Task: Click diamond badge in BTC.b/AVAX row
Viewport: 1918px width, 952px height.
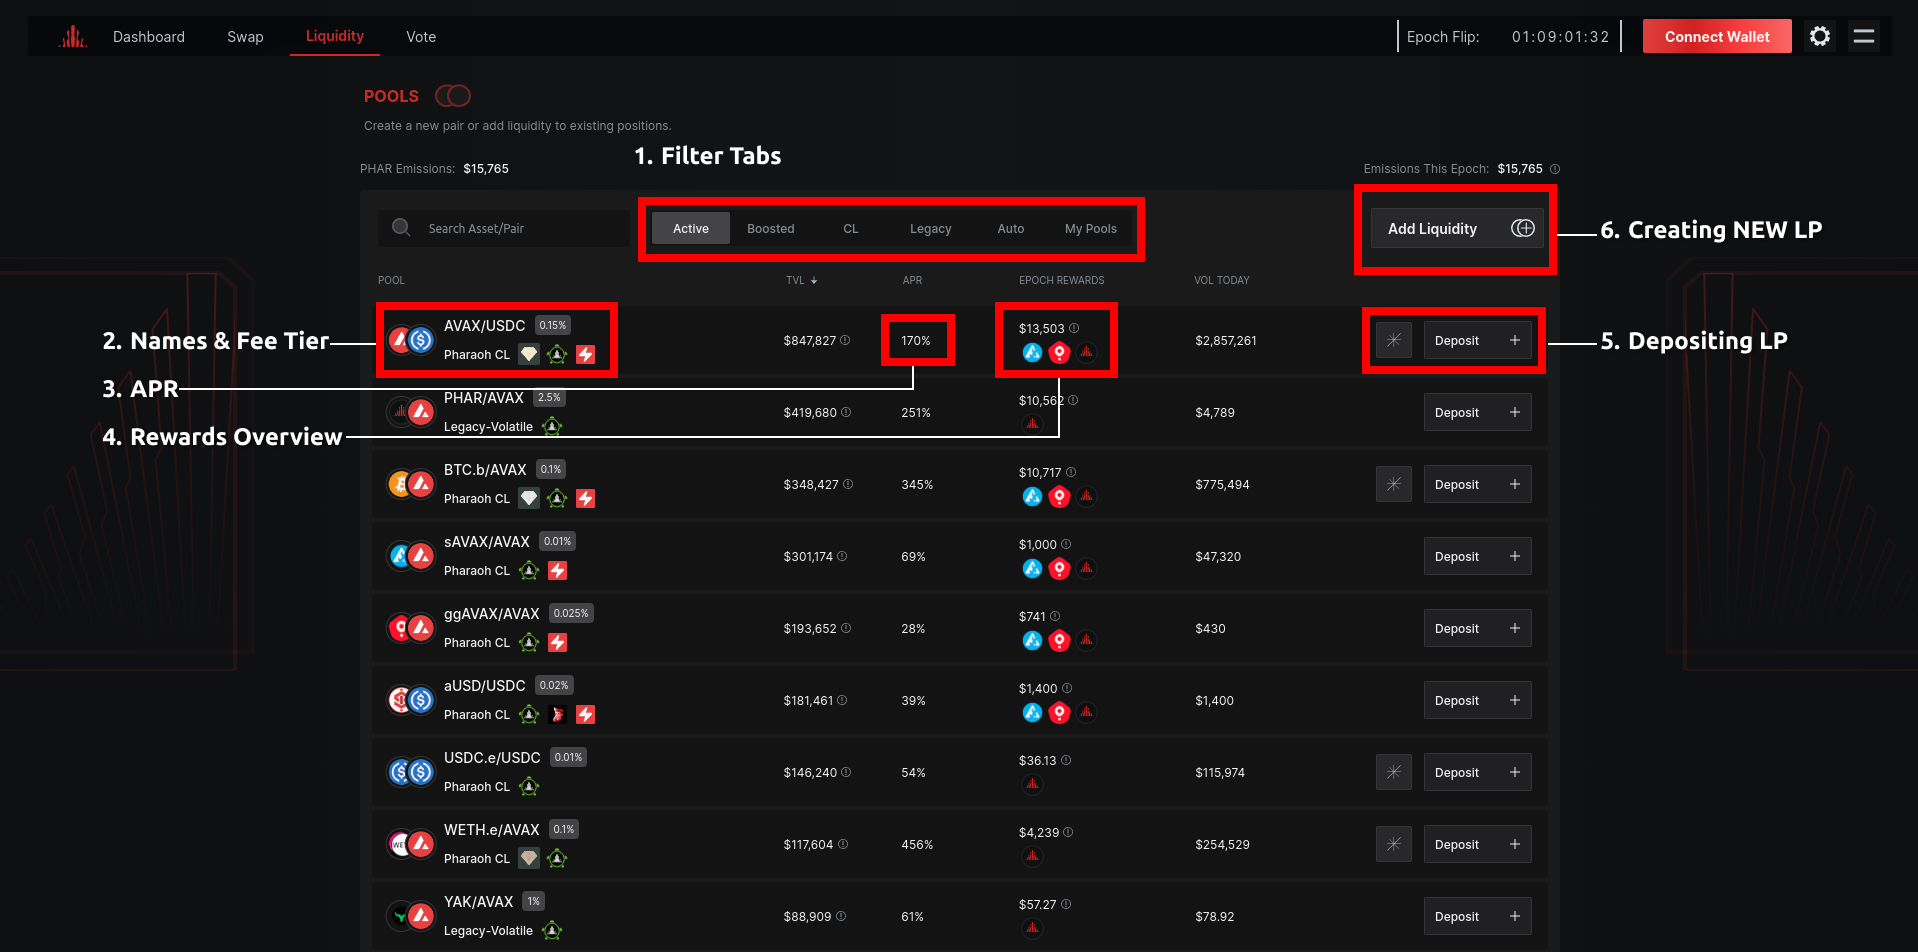Action: click(x=529, y=498)
